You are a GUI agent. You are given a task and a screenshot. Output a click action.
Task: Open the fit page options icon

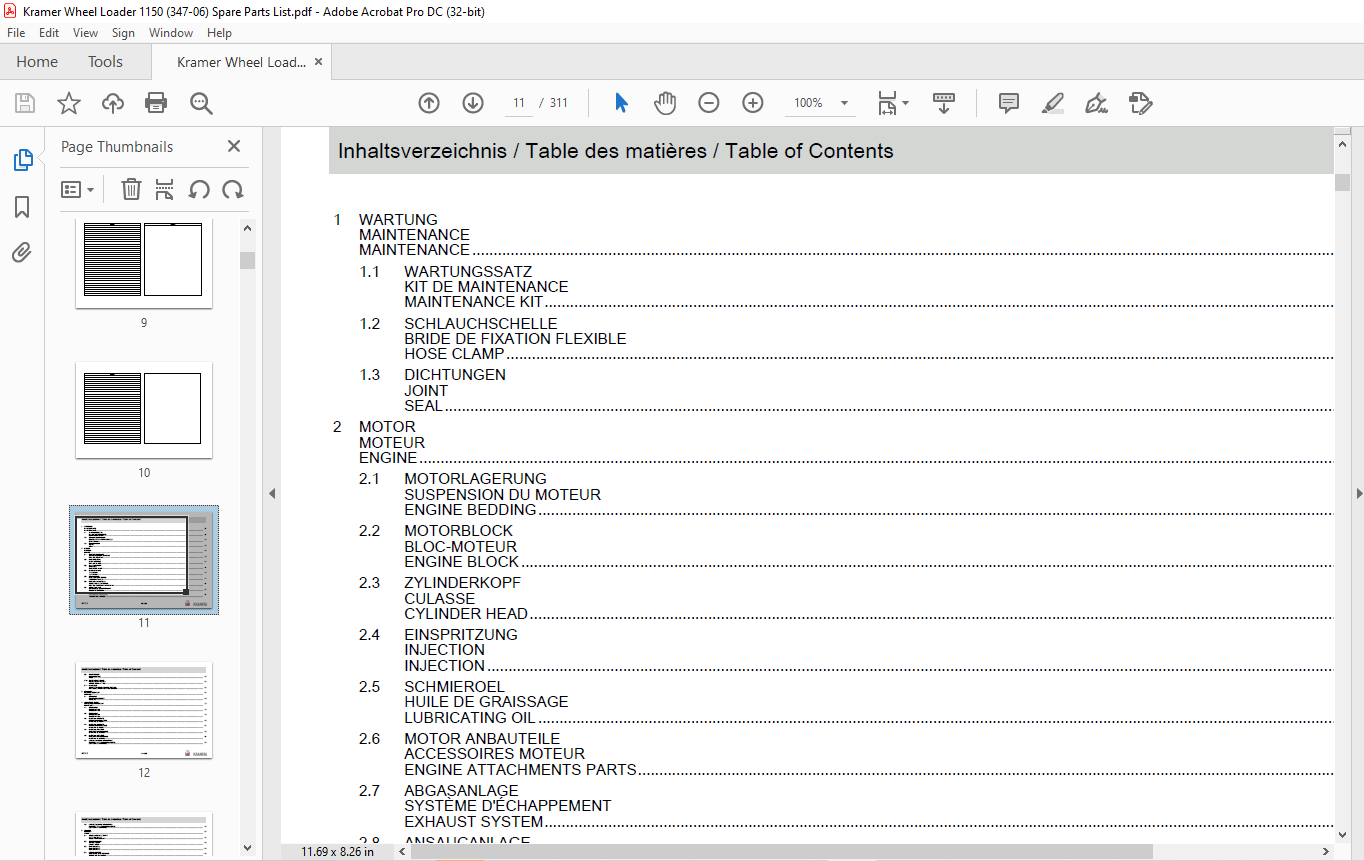tap(887, 103)
